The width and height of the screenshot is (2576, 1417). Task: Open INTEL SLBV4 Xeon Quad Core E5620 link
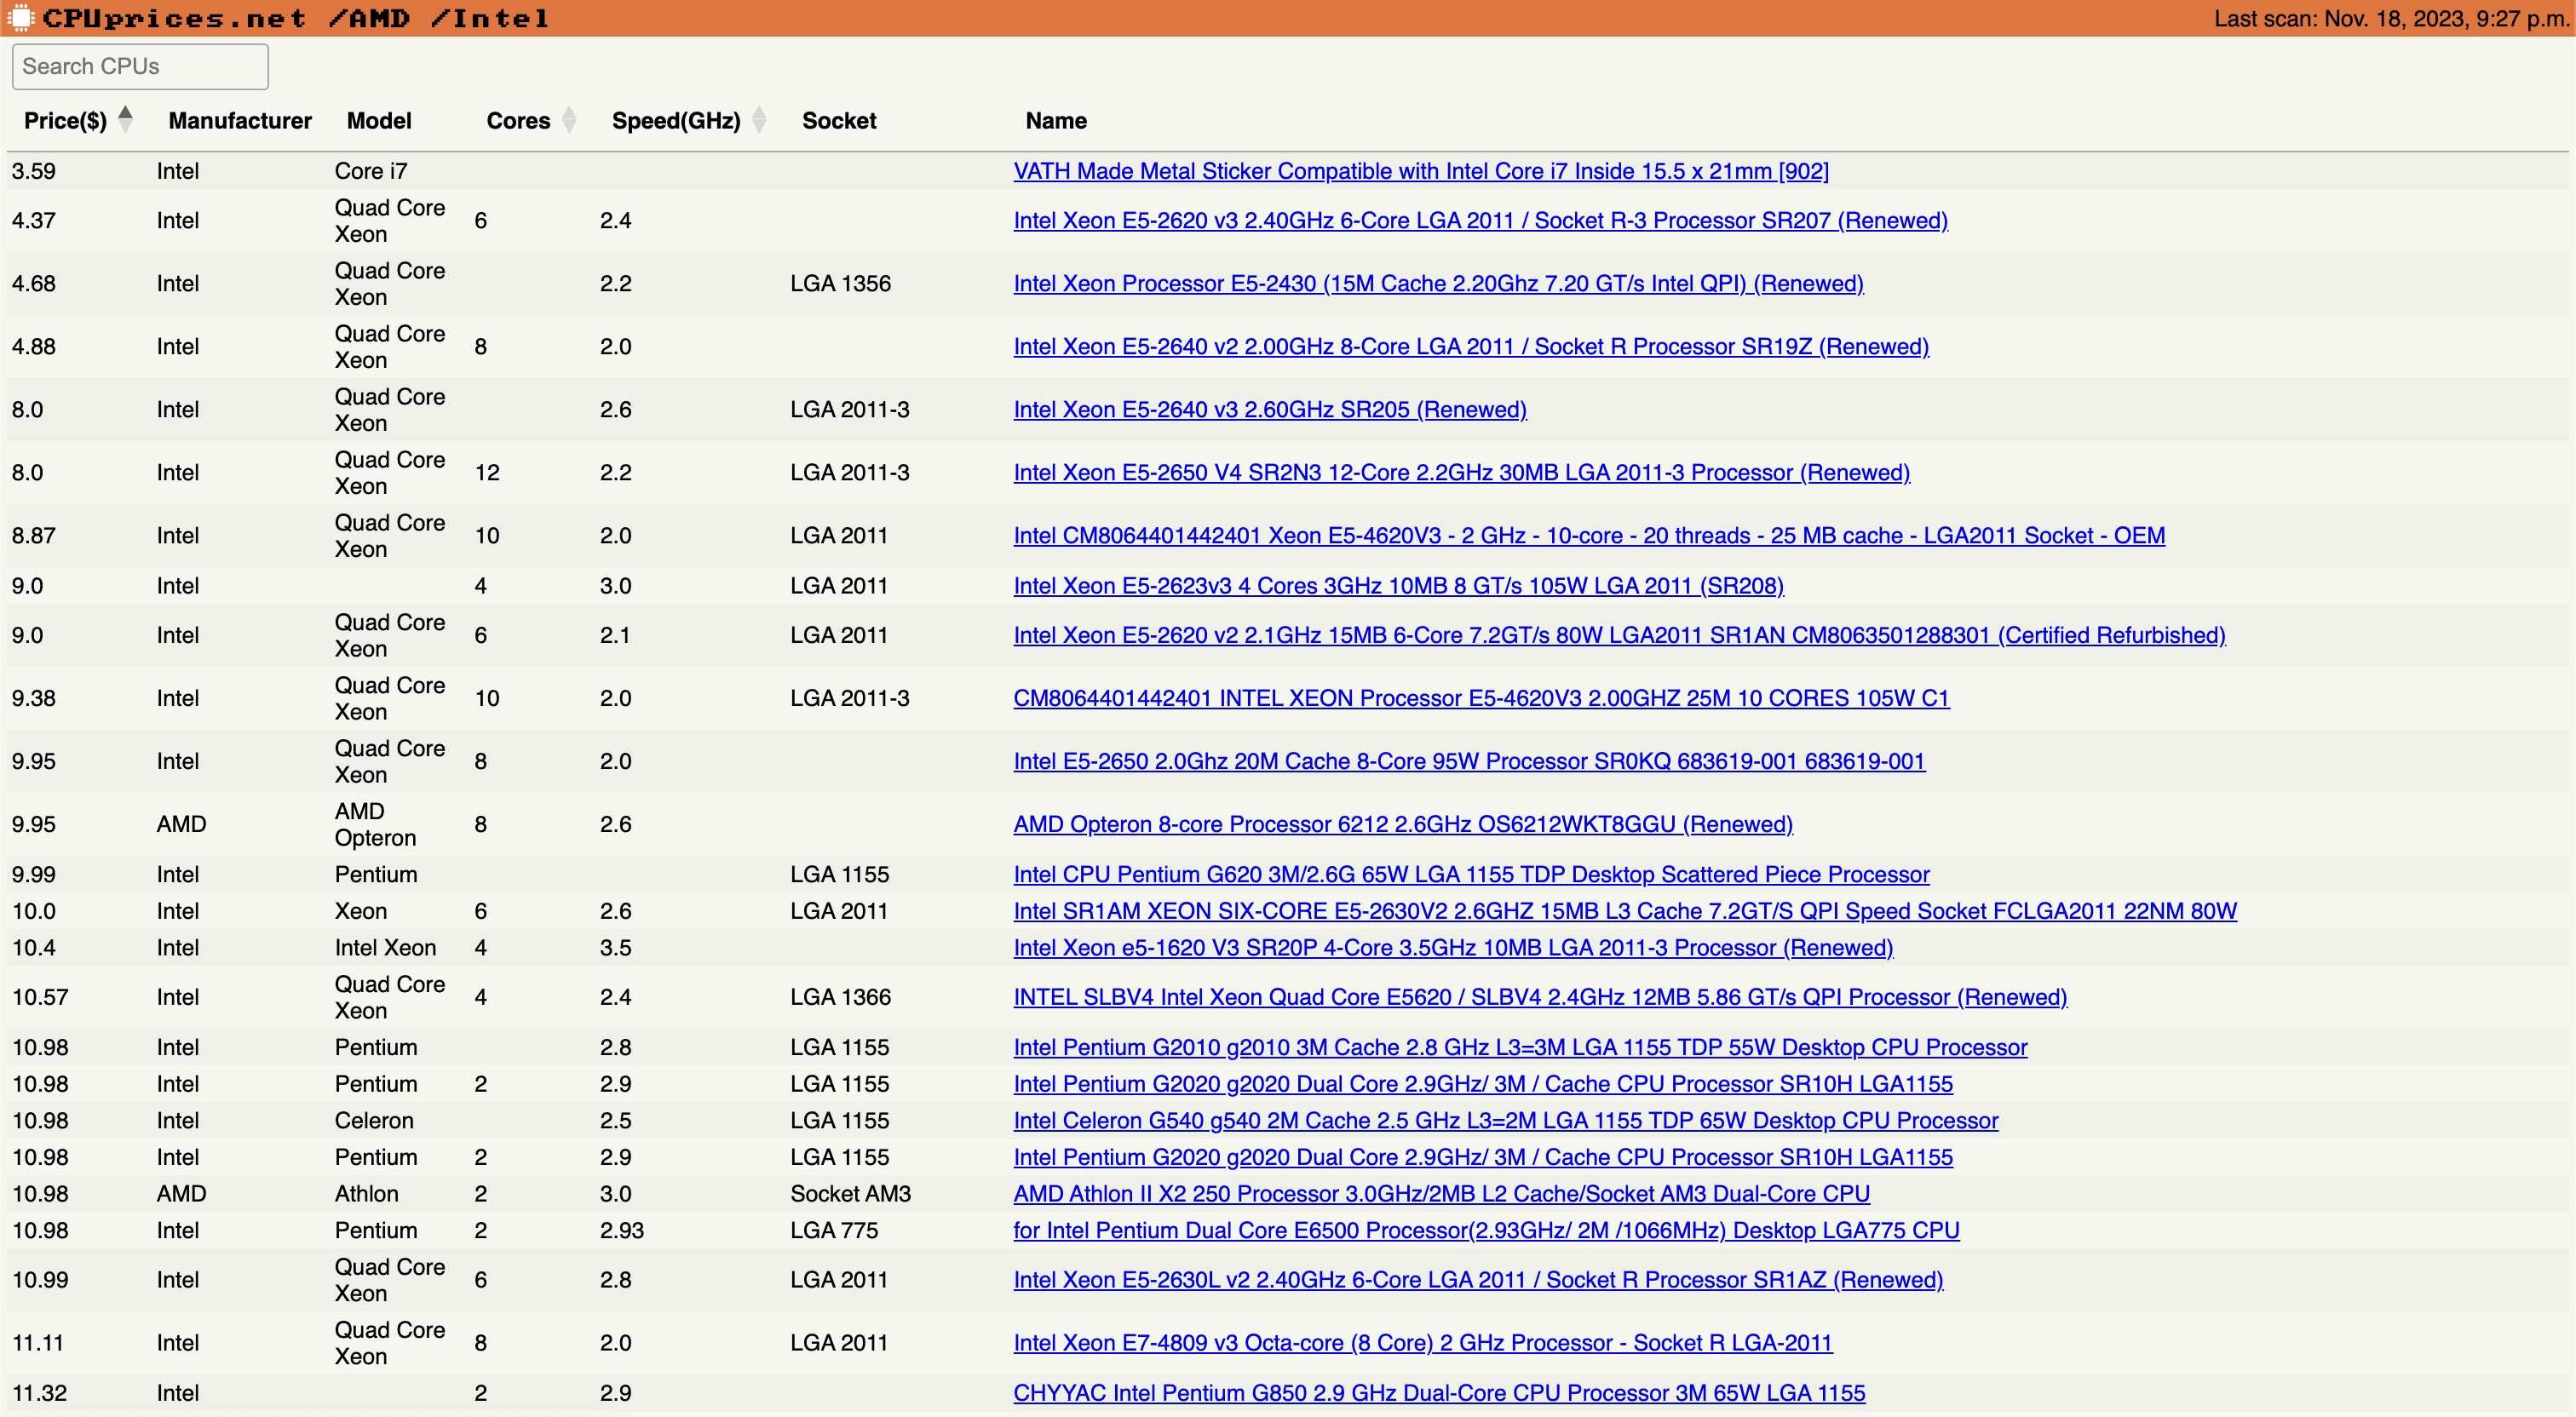(x=1540, y=997)
